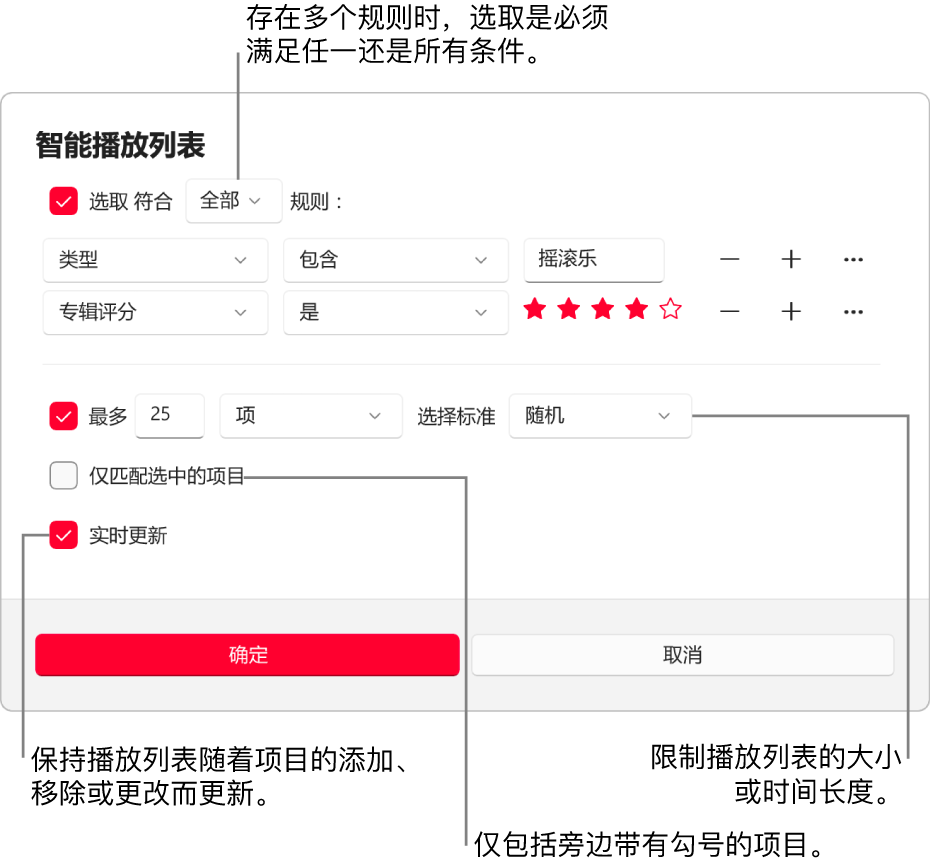Remove the 专辑评分 rule with minus icon
This screenshot has width=931, height=865.
(x=729, y=311)
